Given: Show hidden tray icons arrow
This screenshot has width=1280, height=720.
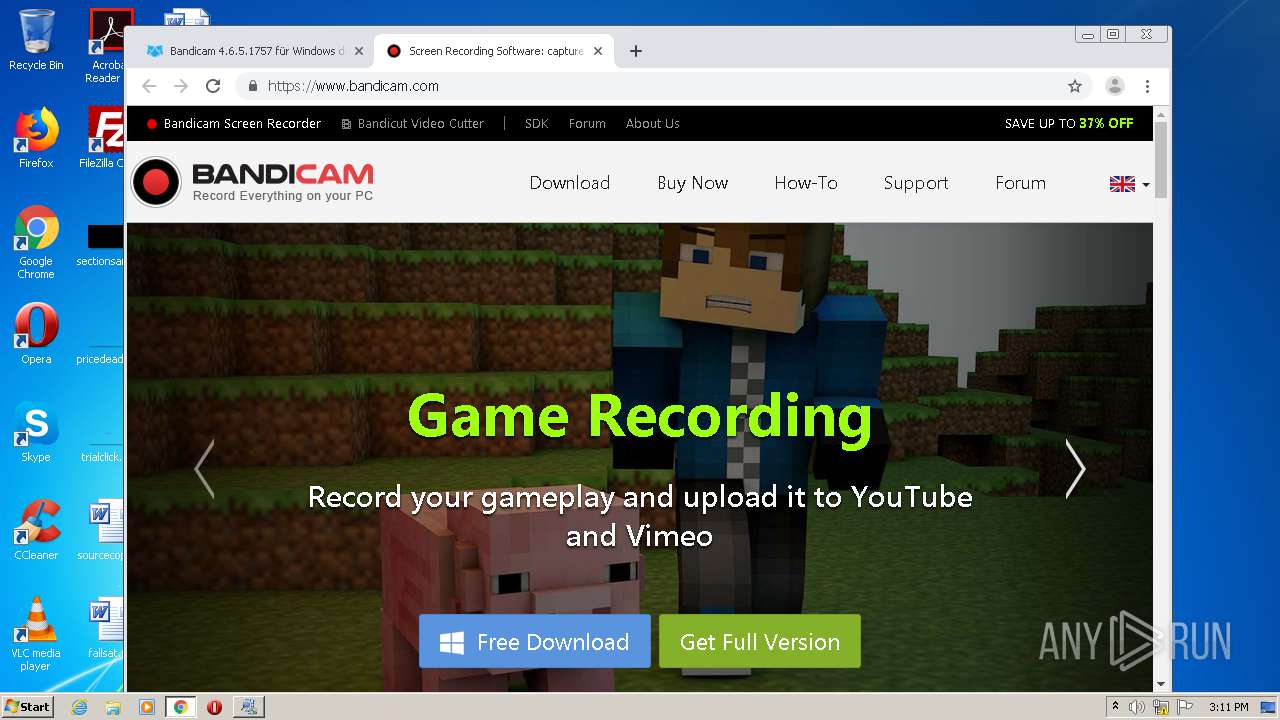Looking at the screenshot, I should [x=1115, y=707].
